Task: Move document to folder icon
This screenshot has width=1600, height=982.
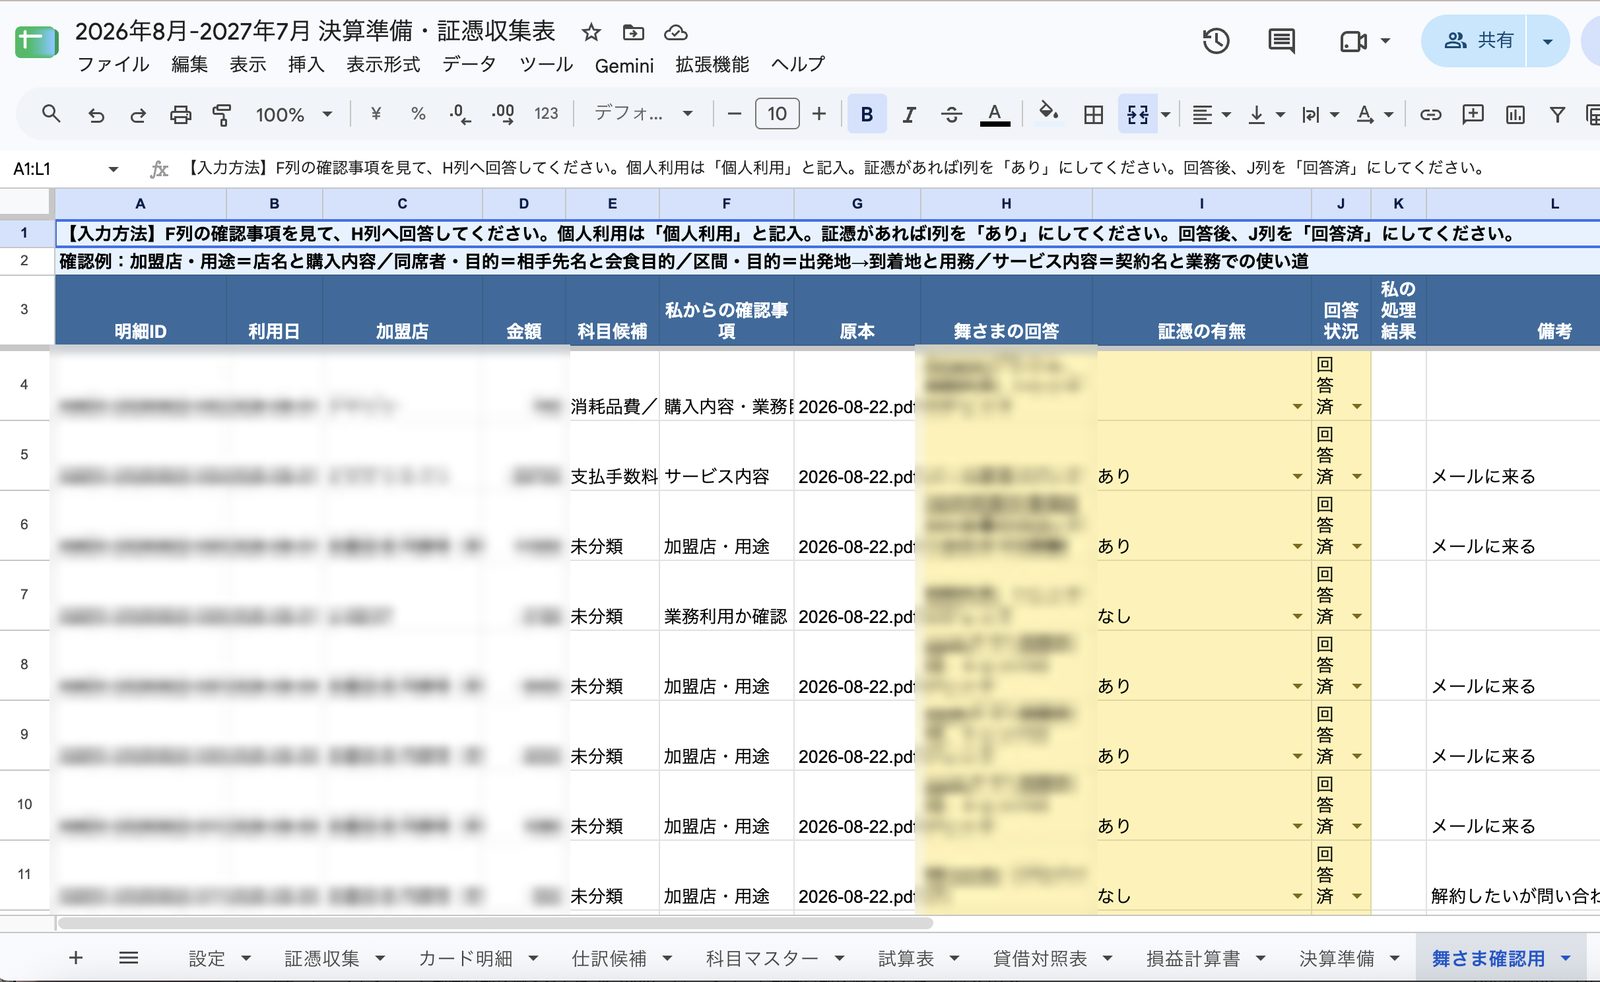Action: (x=633, y=32)
